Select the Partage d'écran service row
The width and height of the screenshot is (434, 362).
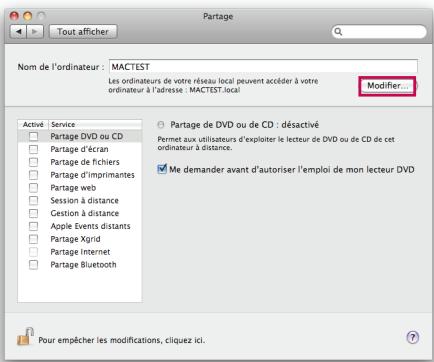click(80, 149)
